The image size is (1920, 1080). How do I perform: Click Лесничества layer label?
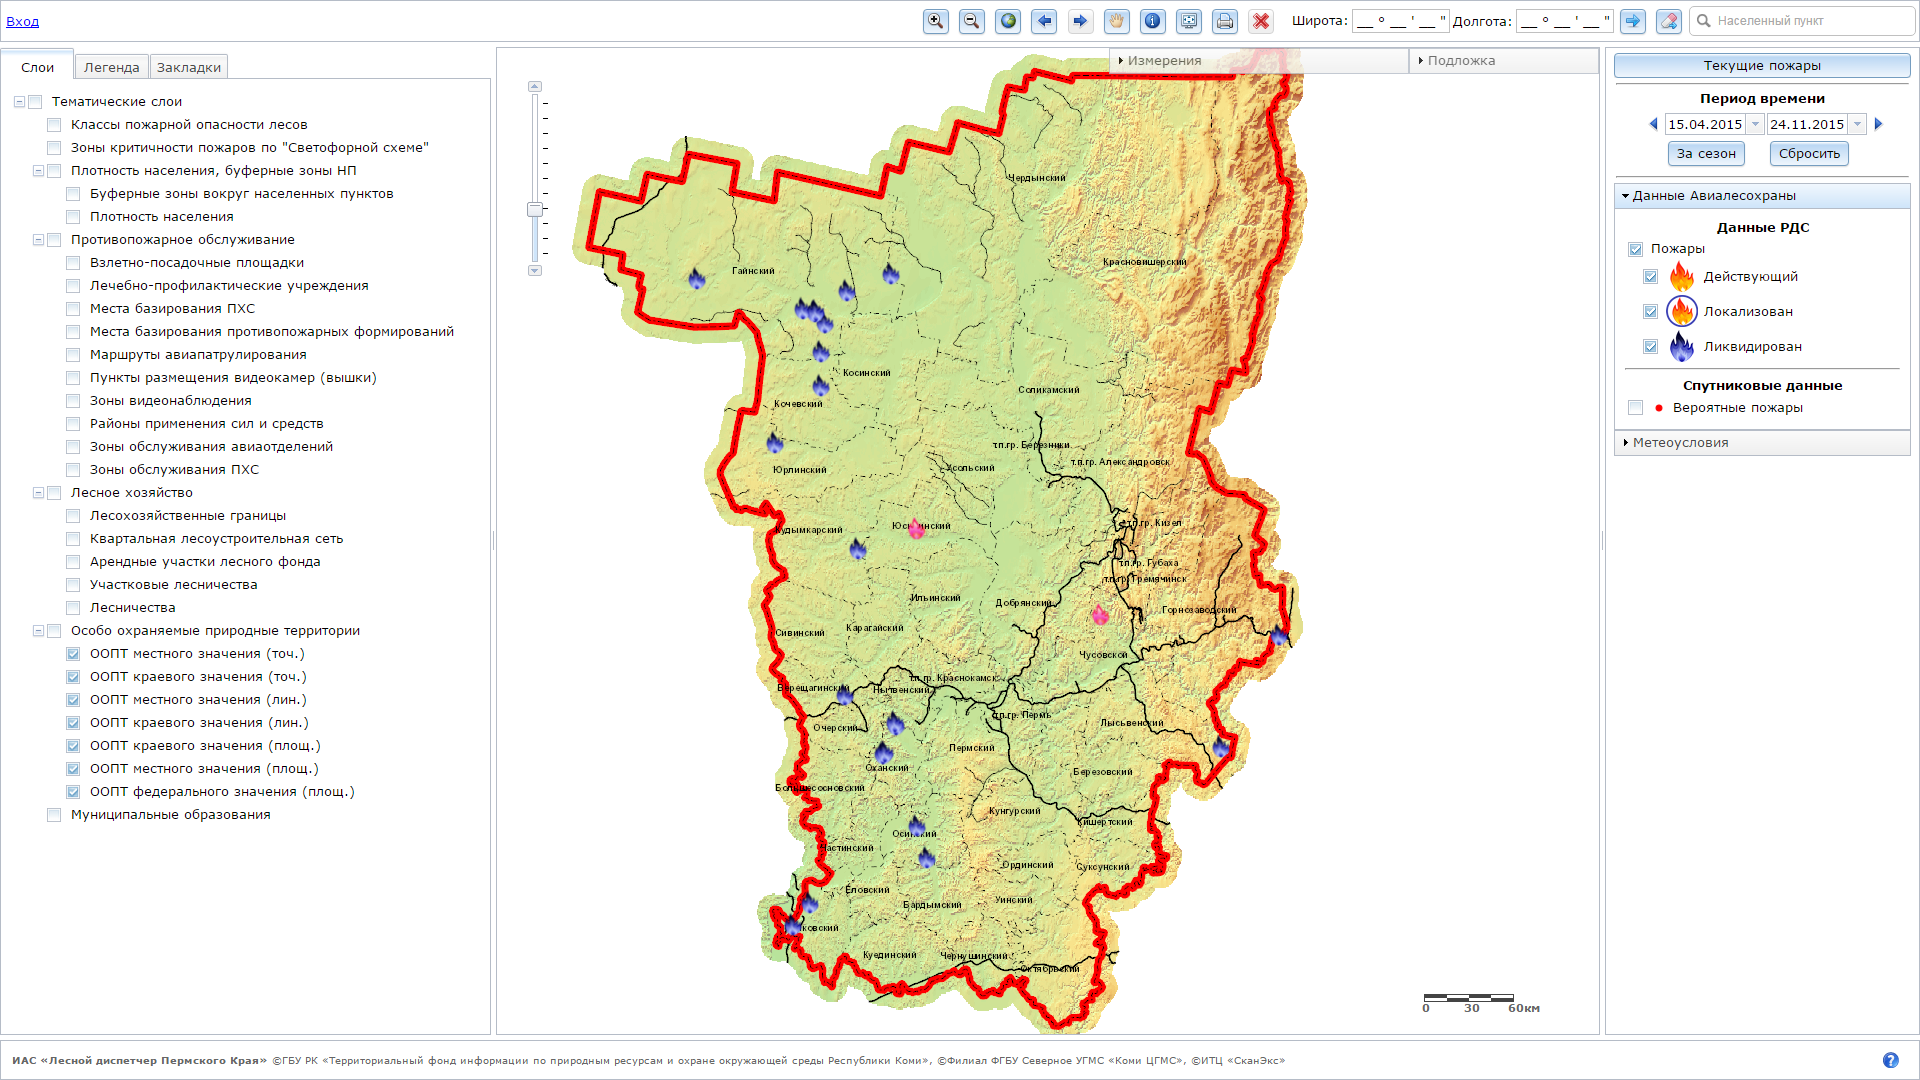tap(132, 608)
